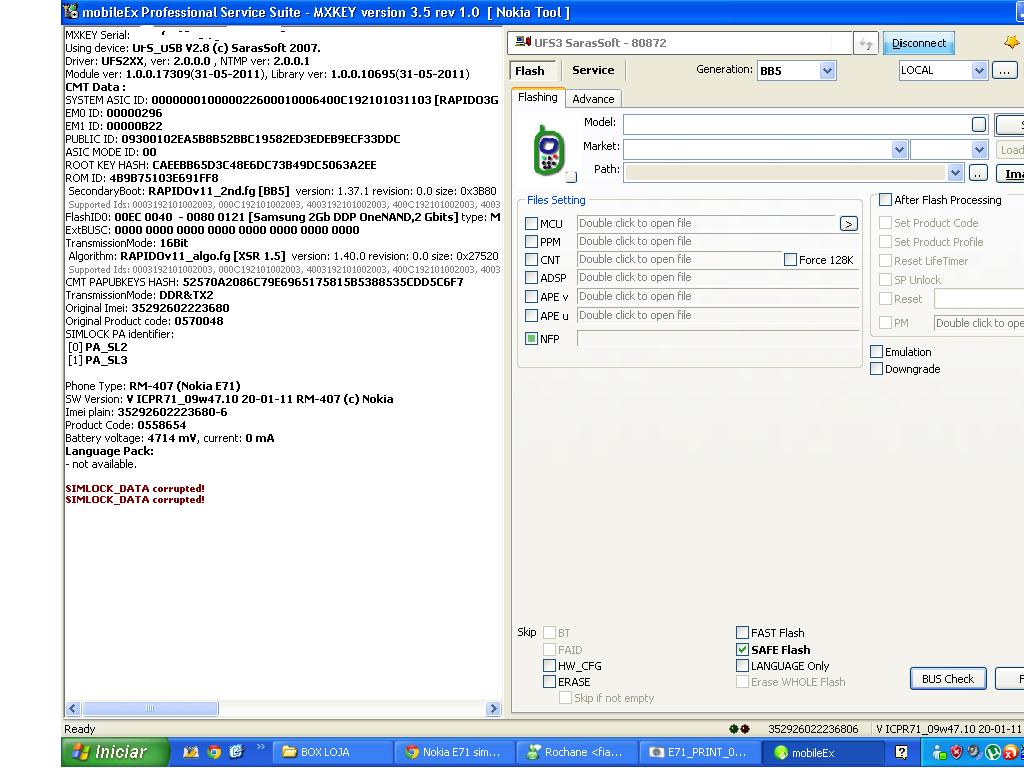Viewport: 1024px width, 768px height.
Task: Click the log scroll right arrow
Action: point(494,709)
